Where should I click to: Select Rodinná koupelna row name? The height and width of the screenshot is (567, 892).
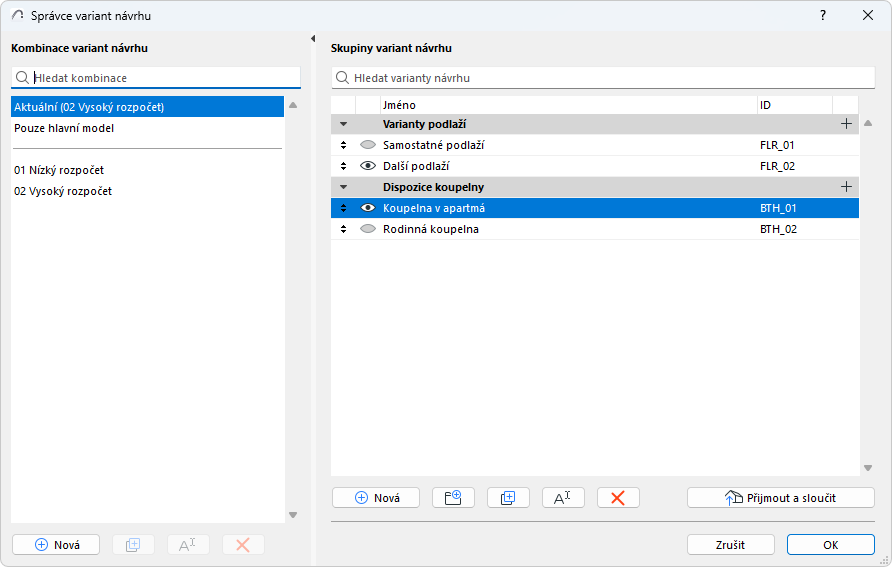pos(431,229)
